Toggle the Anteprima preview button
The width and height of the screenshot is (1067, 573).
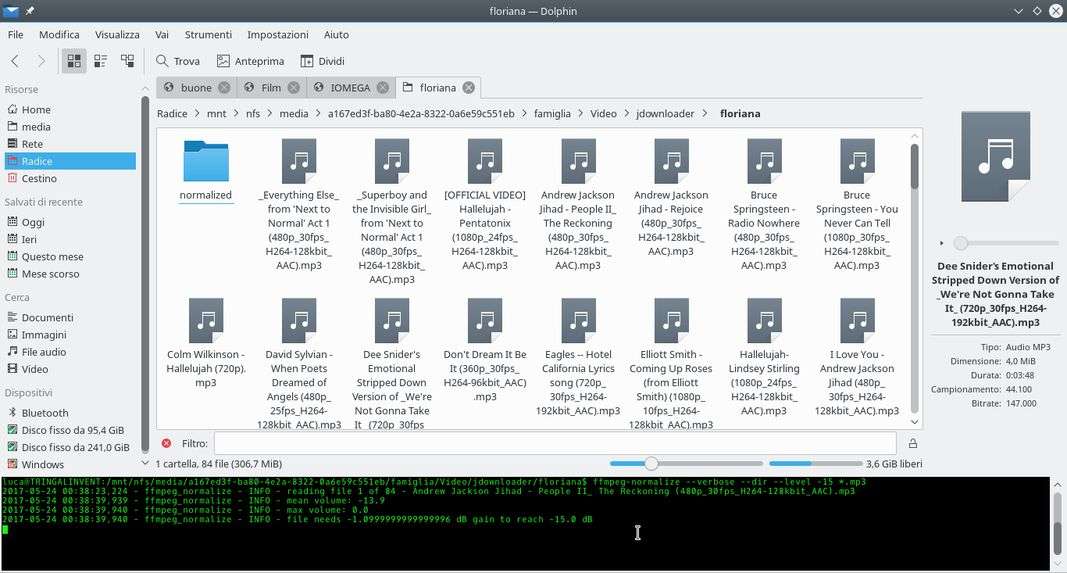pos(251,61)
